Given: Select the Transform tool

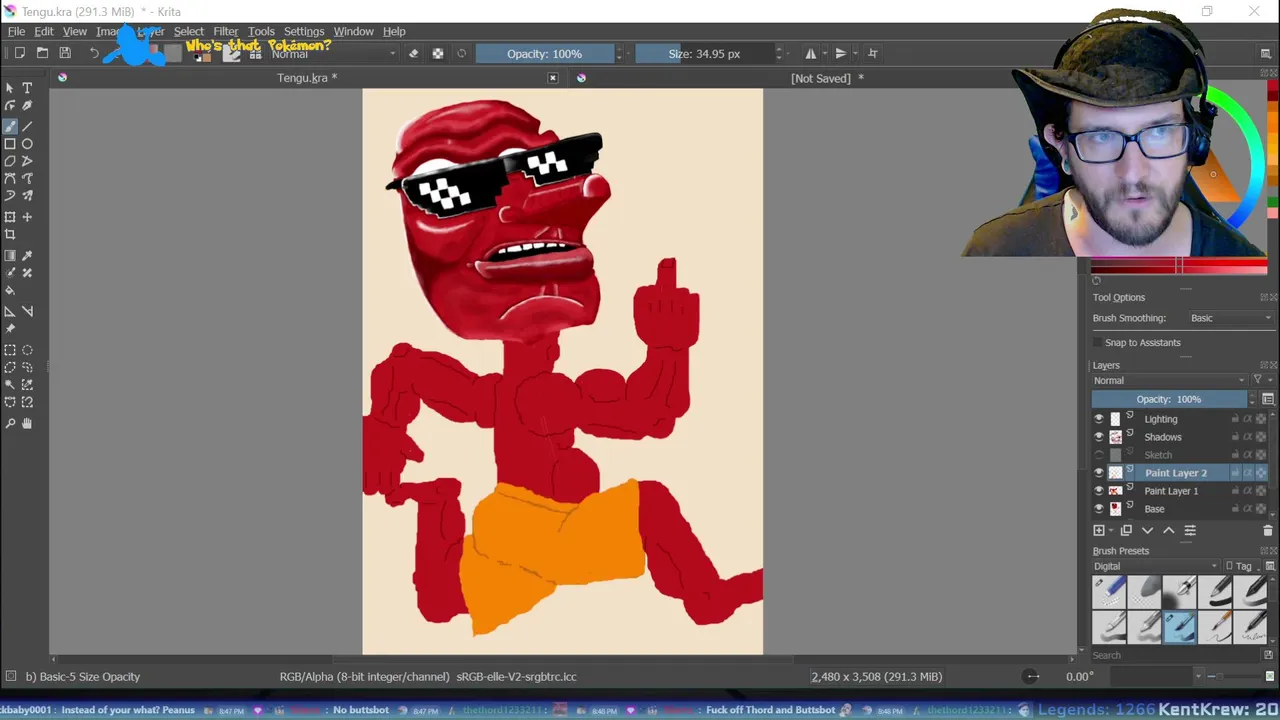Looking at the screenshot, I should click(10, 217).
